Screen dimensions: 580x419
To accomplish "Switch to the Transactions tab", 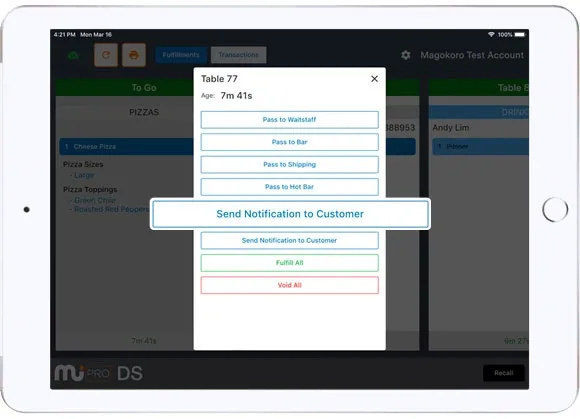I will coord(238,55).
